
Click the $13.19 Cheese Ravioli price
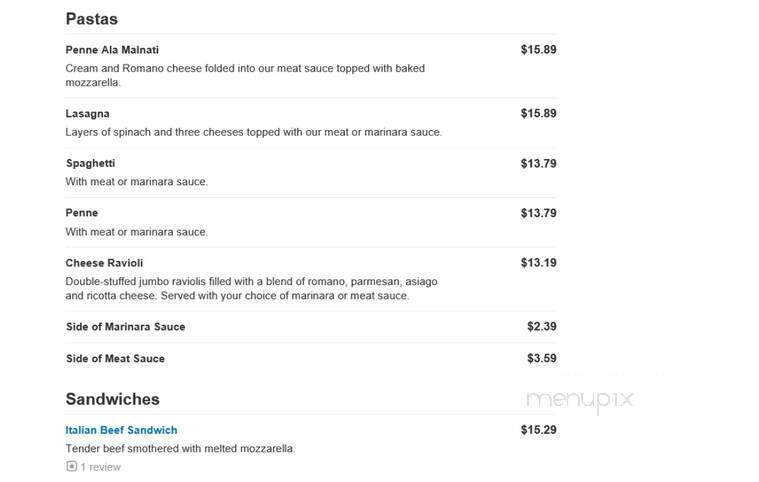538,263
